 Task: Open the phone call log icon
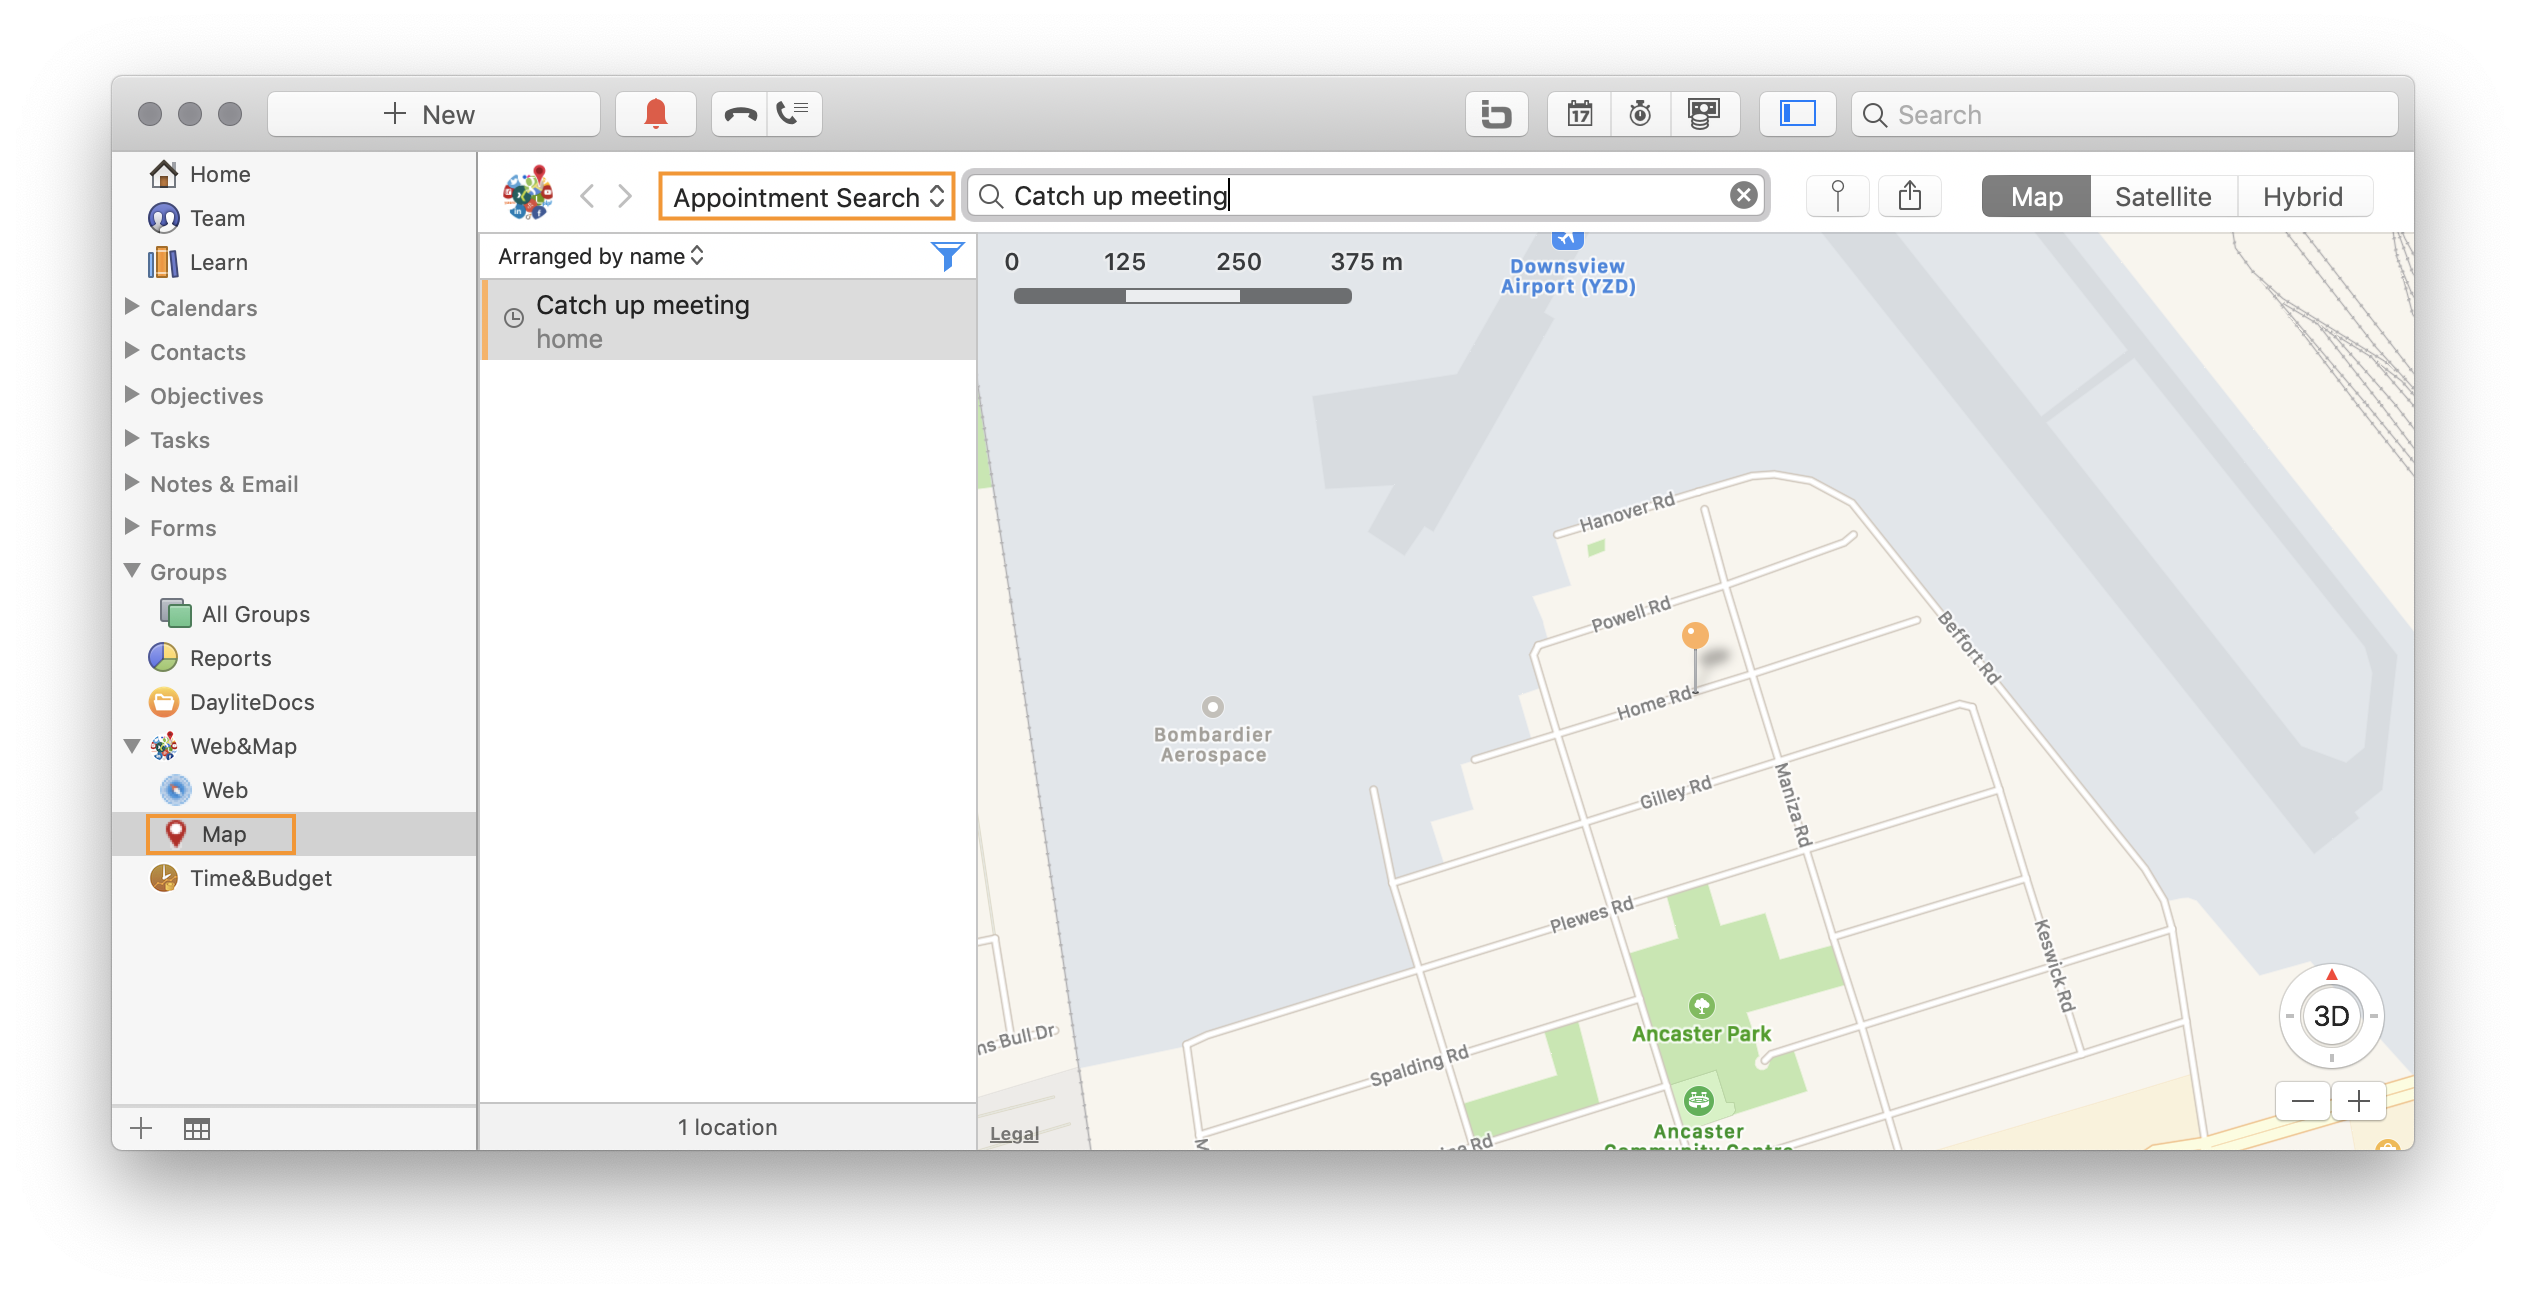(794, 114)
